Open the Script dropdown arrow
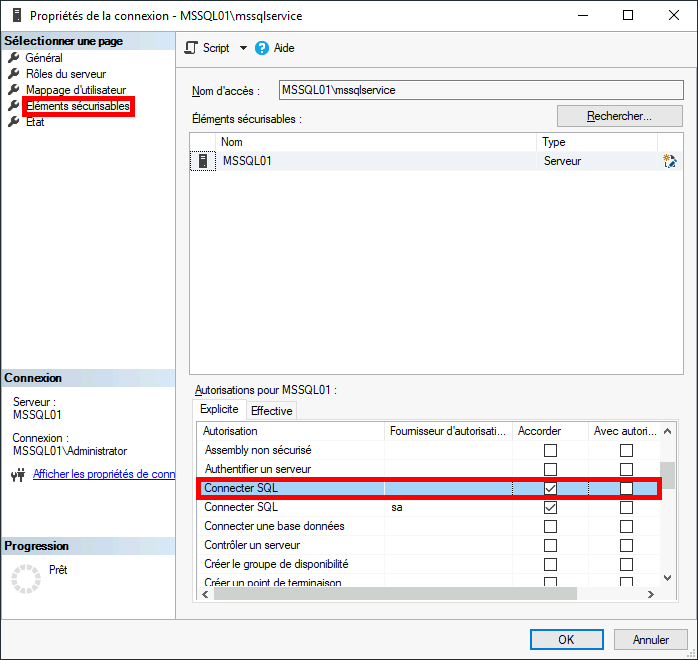The width and height of the screenshot is (698, 660). (x=243, y=48)
